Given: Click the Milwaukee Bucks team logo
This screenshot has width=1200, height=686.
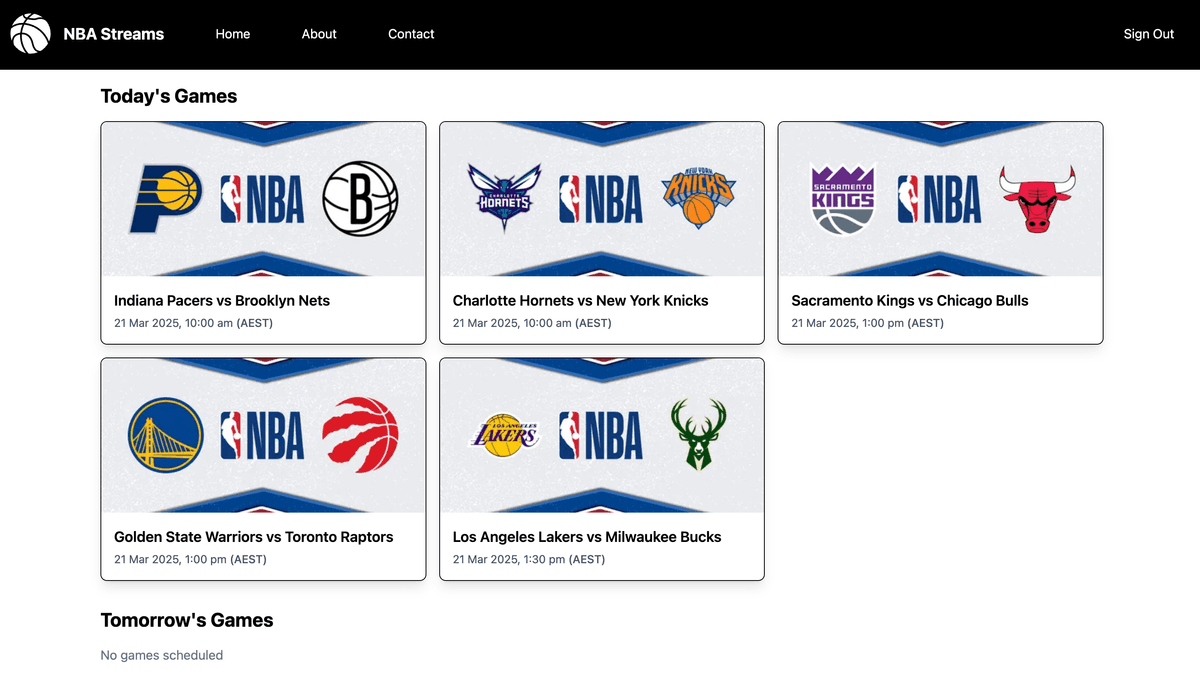Looking at the screenshot, I should pyautogui.click(x=699, y=435).
